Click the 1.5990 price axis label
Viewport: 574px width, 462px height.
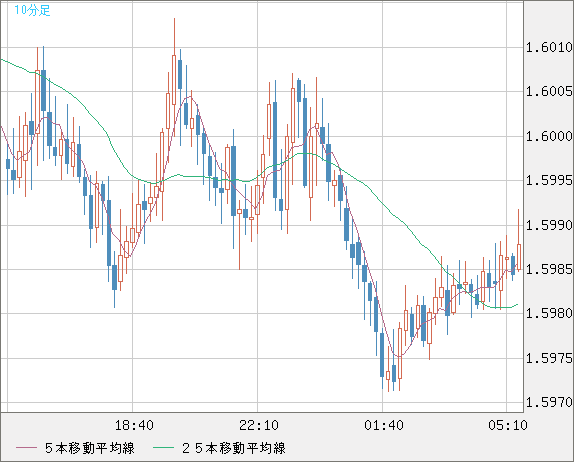pos(549,225)
